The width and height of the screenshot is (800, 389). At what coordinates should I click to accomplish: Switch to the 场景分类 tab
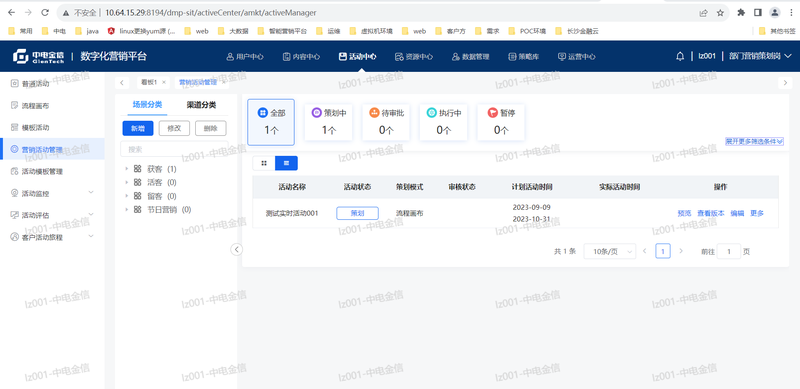click(x=147, y=105)
